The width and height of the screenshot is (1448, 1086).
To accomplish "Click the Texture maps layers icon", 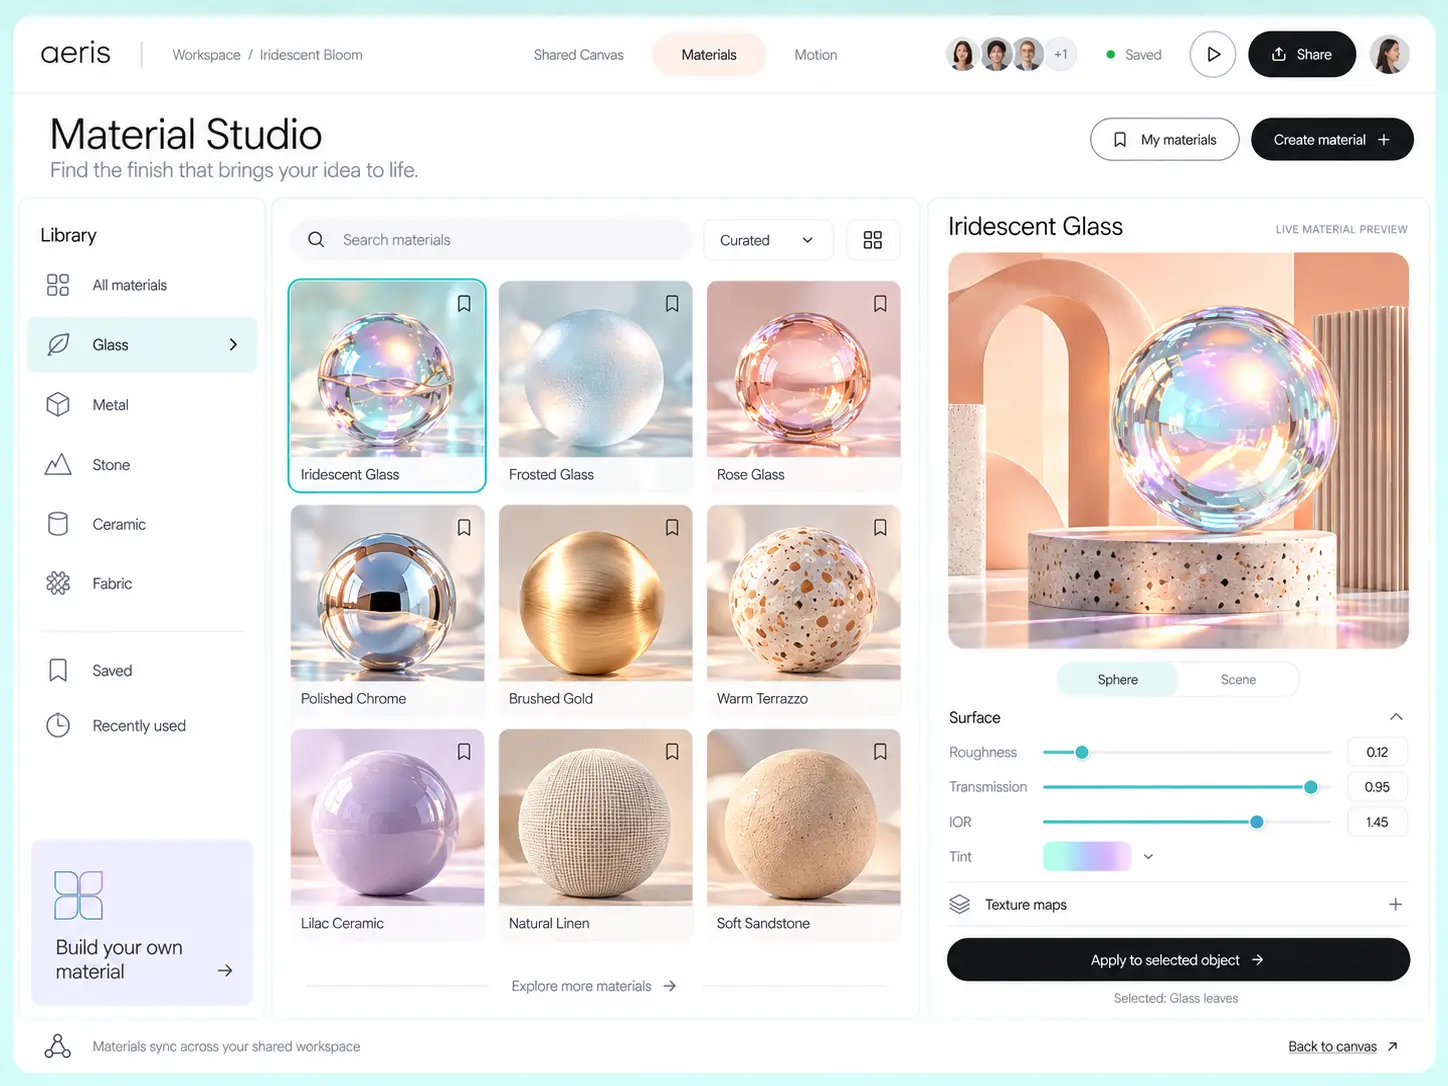I will tap(960, 904).
